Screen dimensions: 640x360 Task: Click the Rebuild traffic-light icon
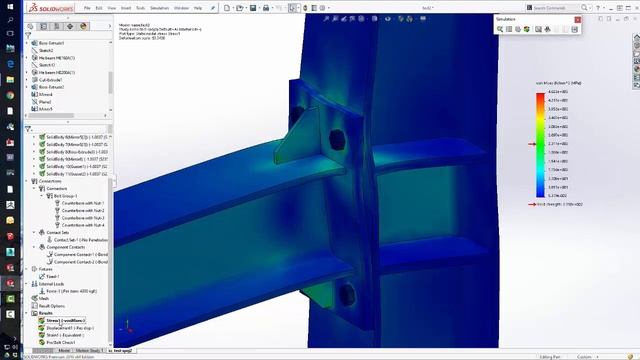pos(305,8)
